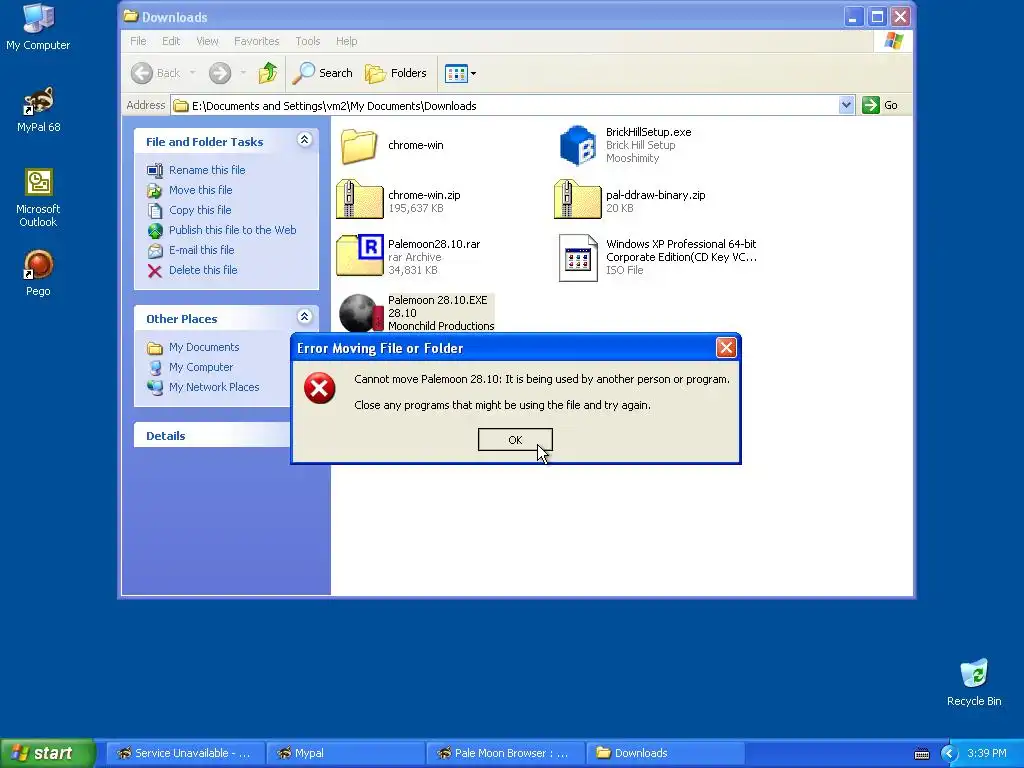1024x768 pixels.
Task: Show hidden tray icons arrow
Action: 949,754
